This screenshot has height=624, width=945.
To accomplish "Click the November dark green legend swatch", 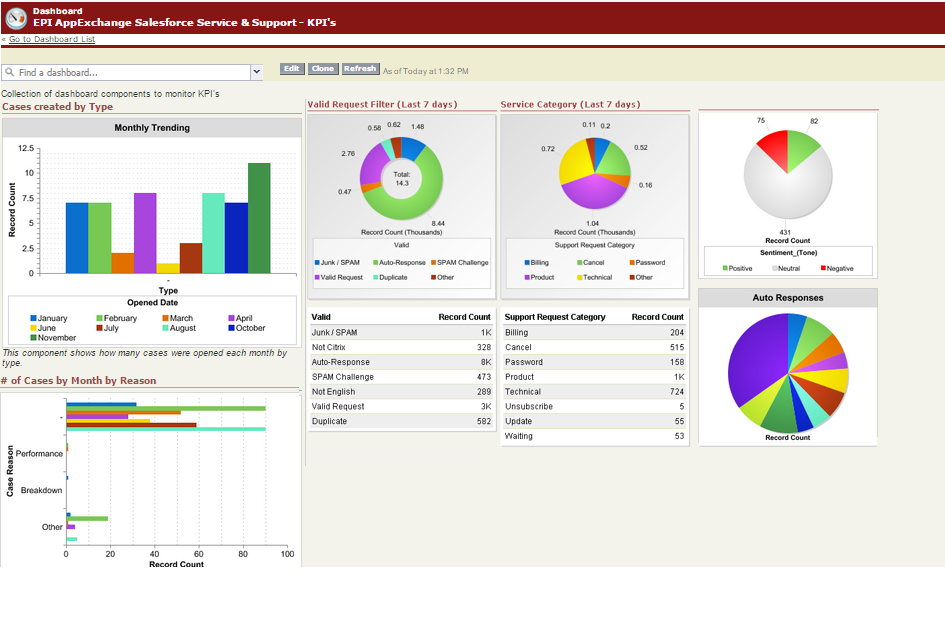I will click(34, 338).
